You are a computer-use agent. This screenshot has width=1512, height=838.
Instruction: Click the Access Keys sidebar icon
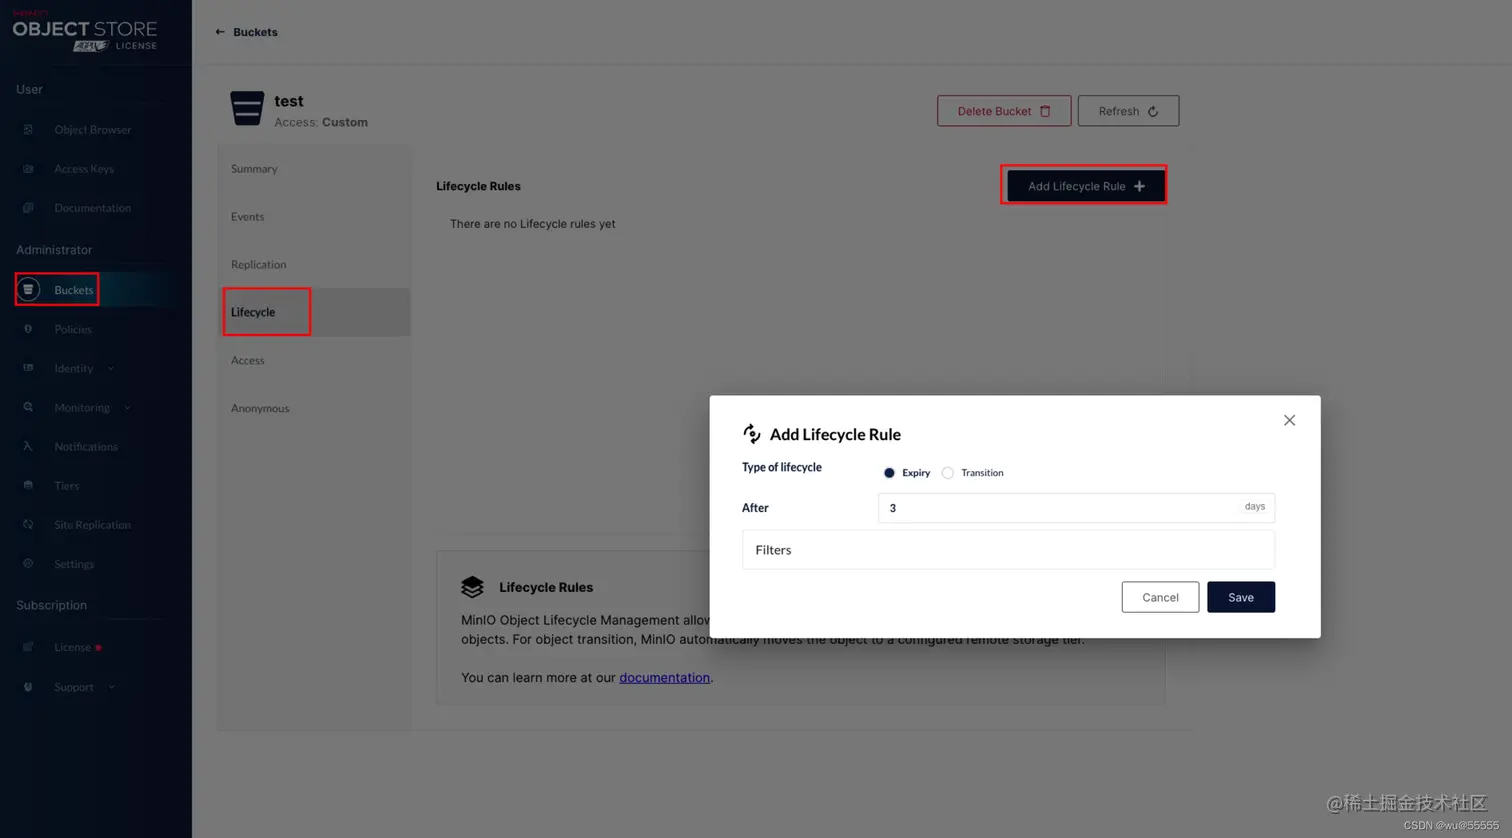28,169
